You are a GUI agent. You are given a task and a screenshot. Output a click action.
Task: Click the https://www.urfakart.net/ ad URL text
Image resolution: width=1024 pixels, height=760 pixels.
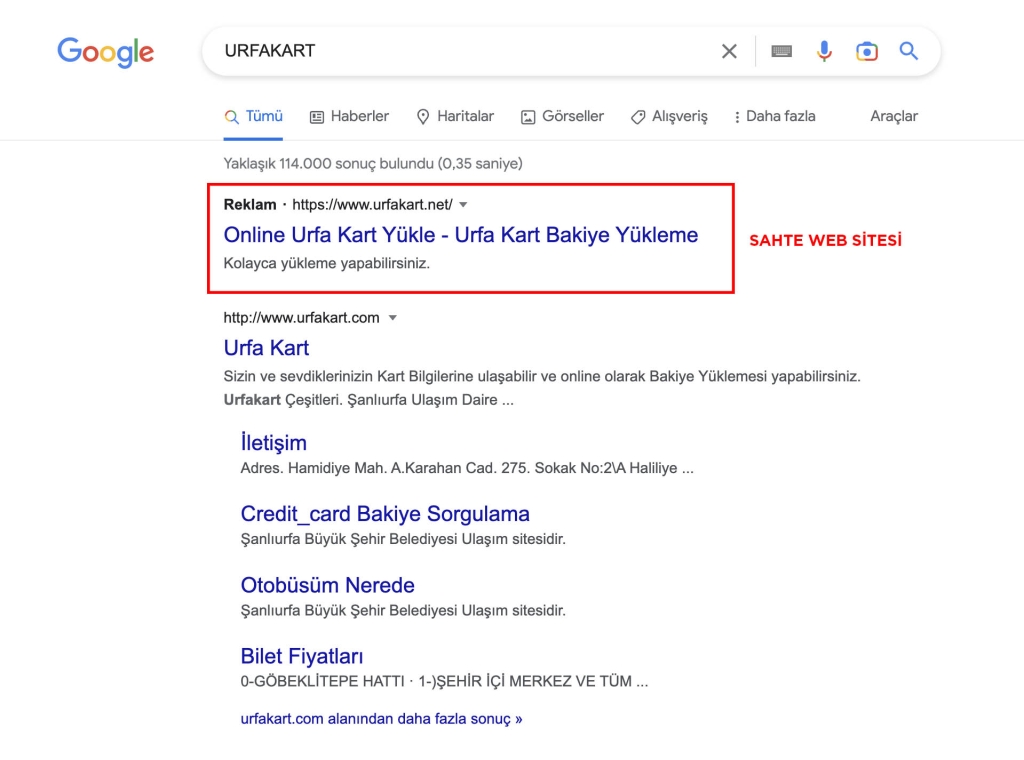pos(372,205)
